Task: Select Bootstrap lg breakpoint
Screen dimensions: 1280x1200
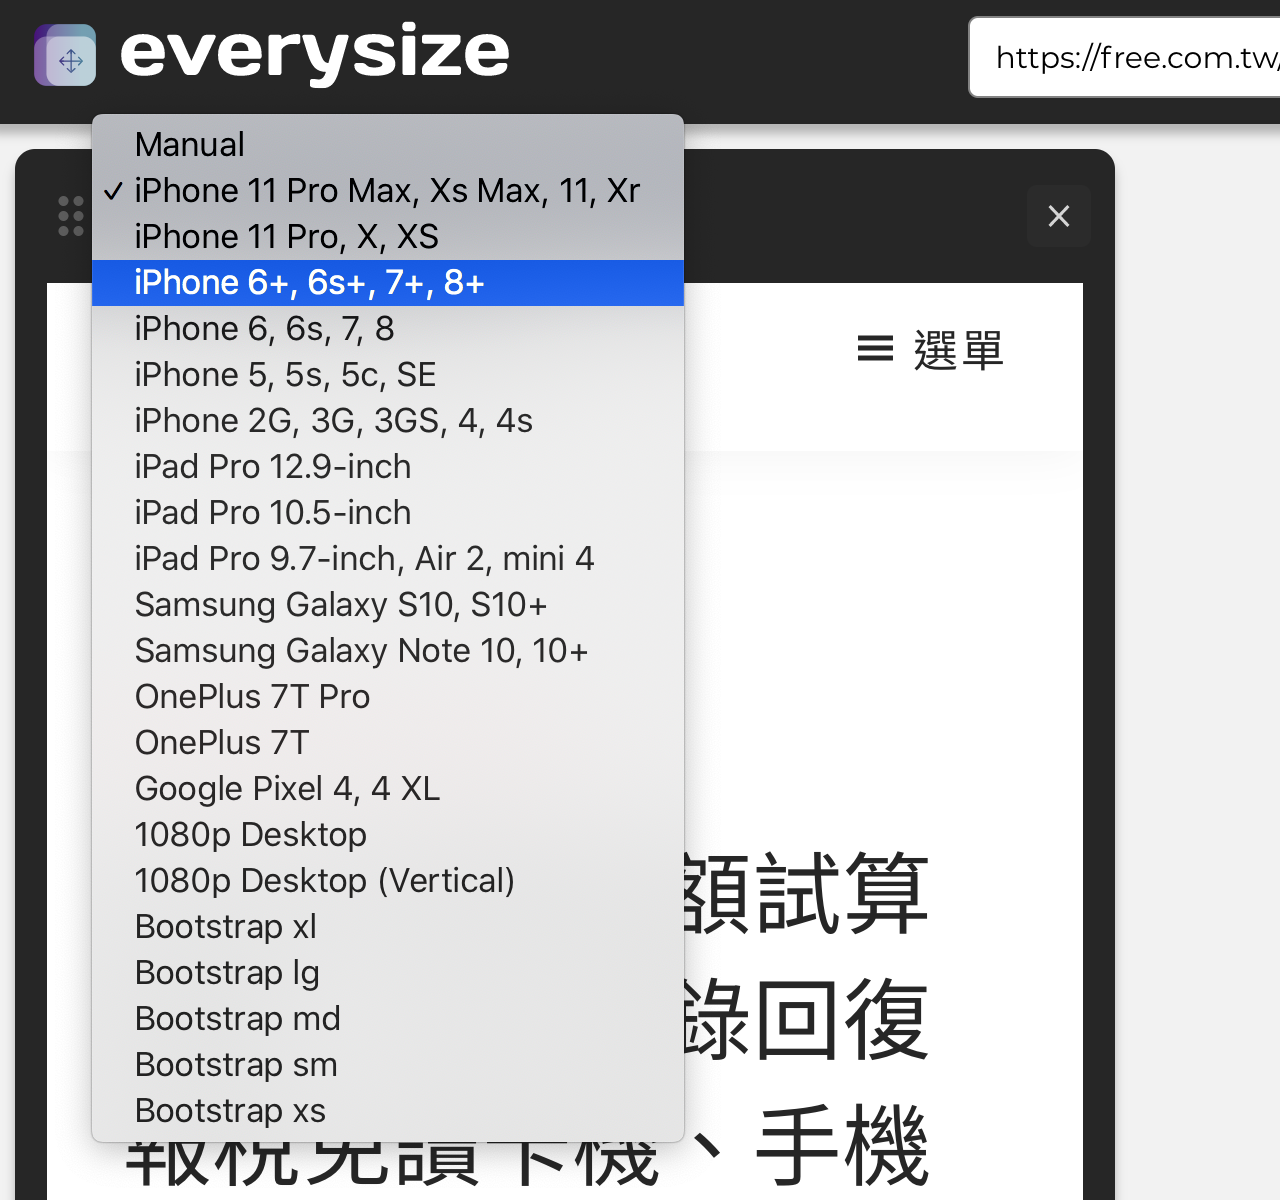Action: pos(388,973)
